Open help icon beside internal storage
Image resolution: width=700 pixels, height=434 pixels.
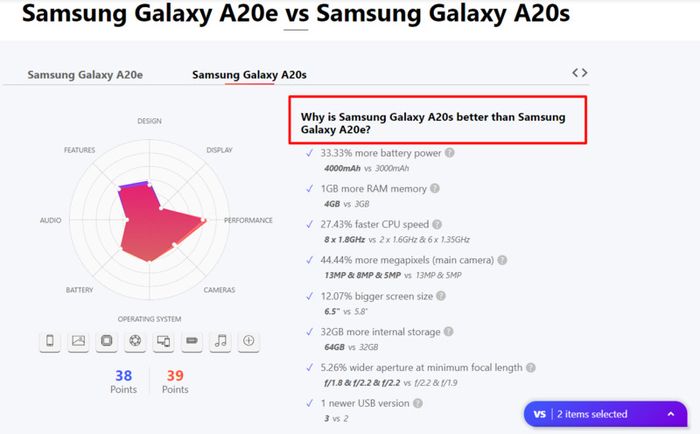click(449, 331)
